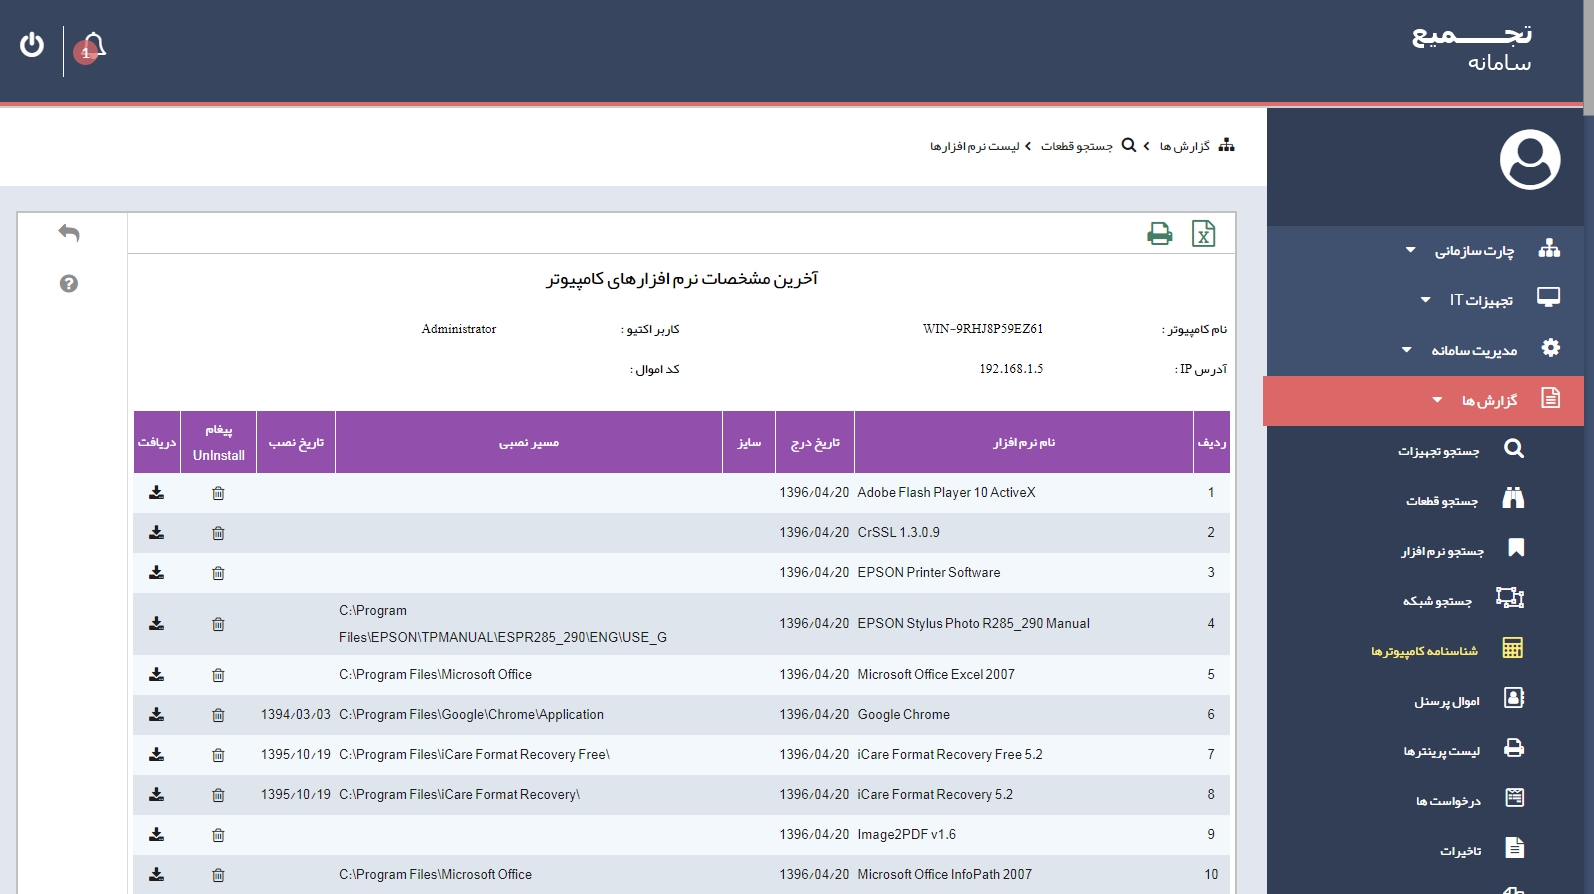
Task: Click the power logout icon
Action: [32, 45]
